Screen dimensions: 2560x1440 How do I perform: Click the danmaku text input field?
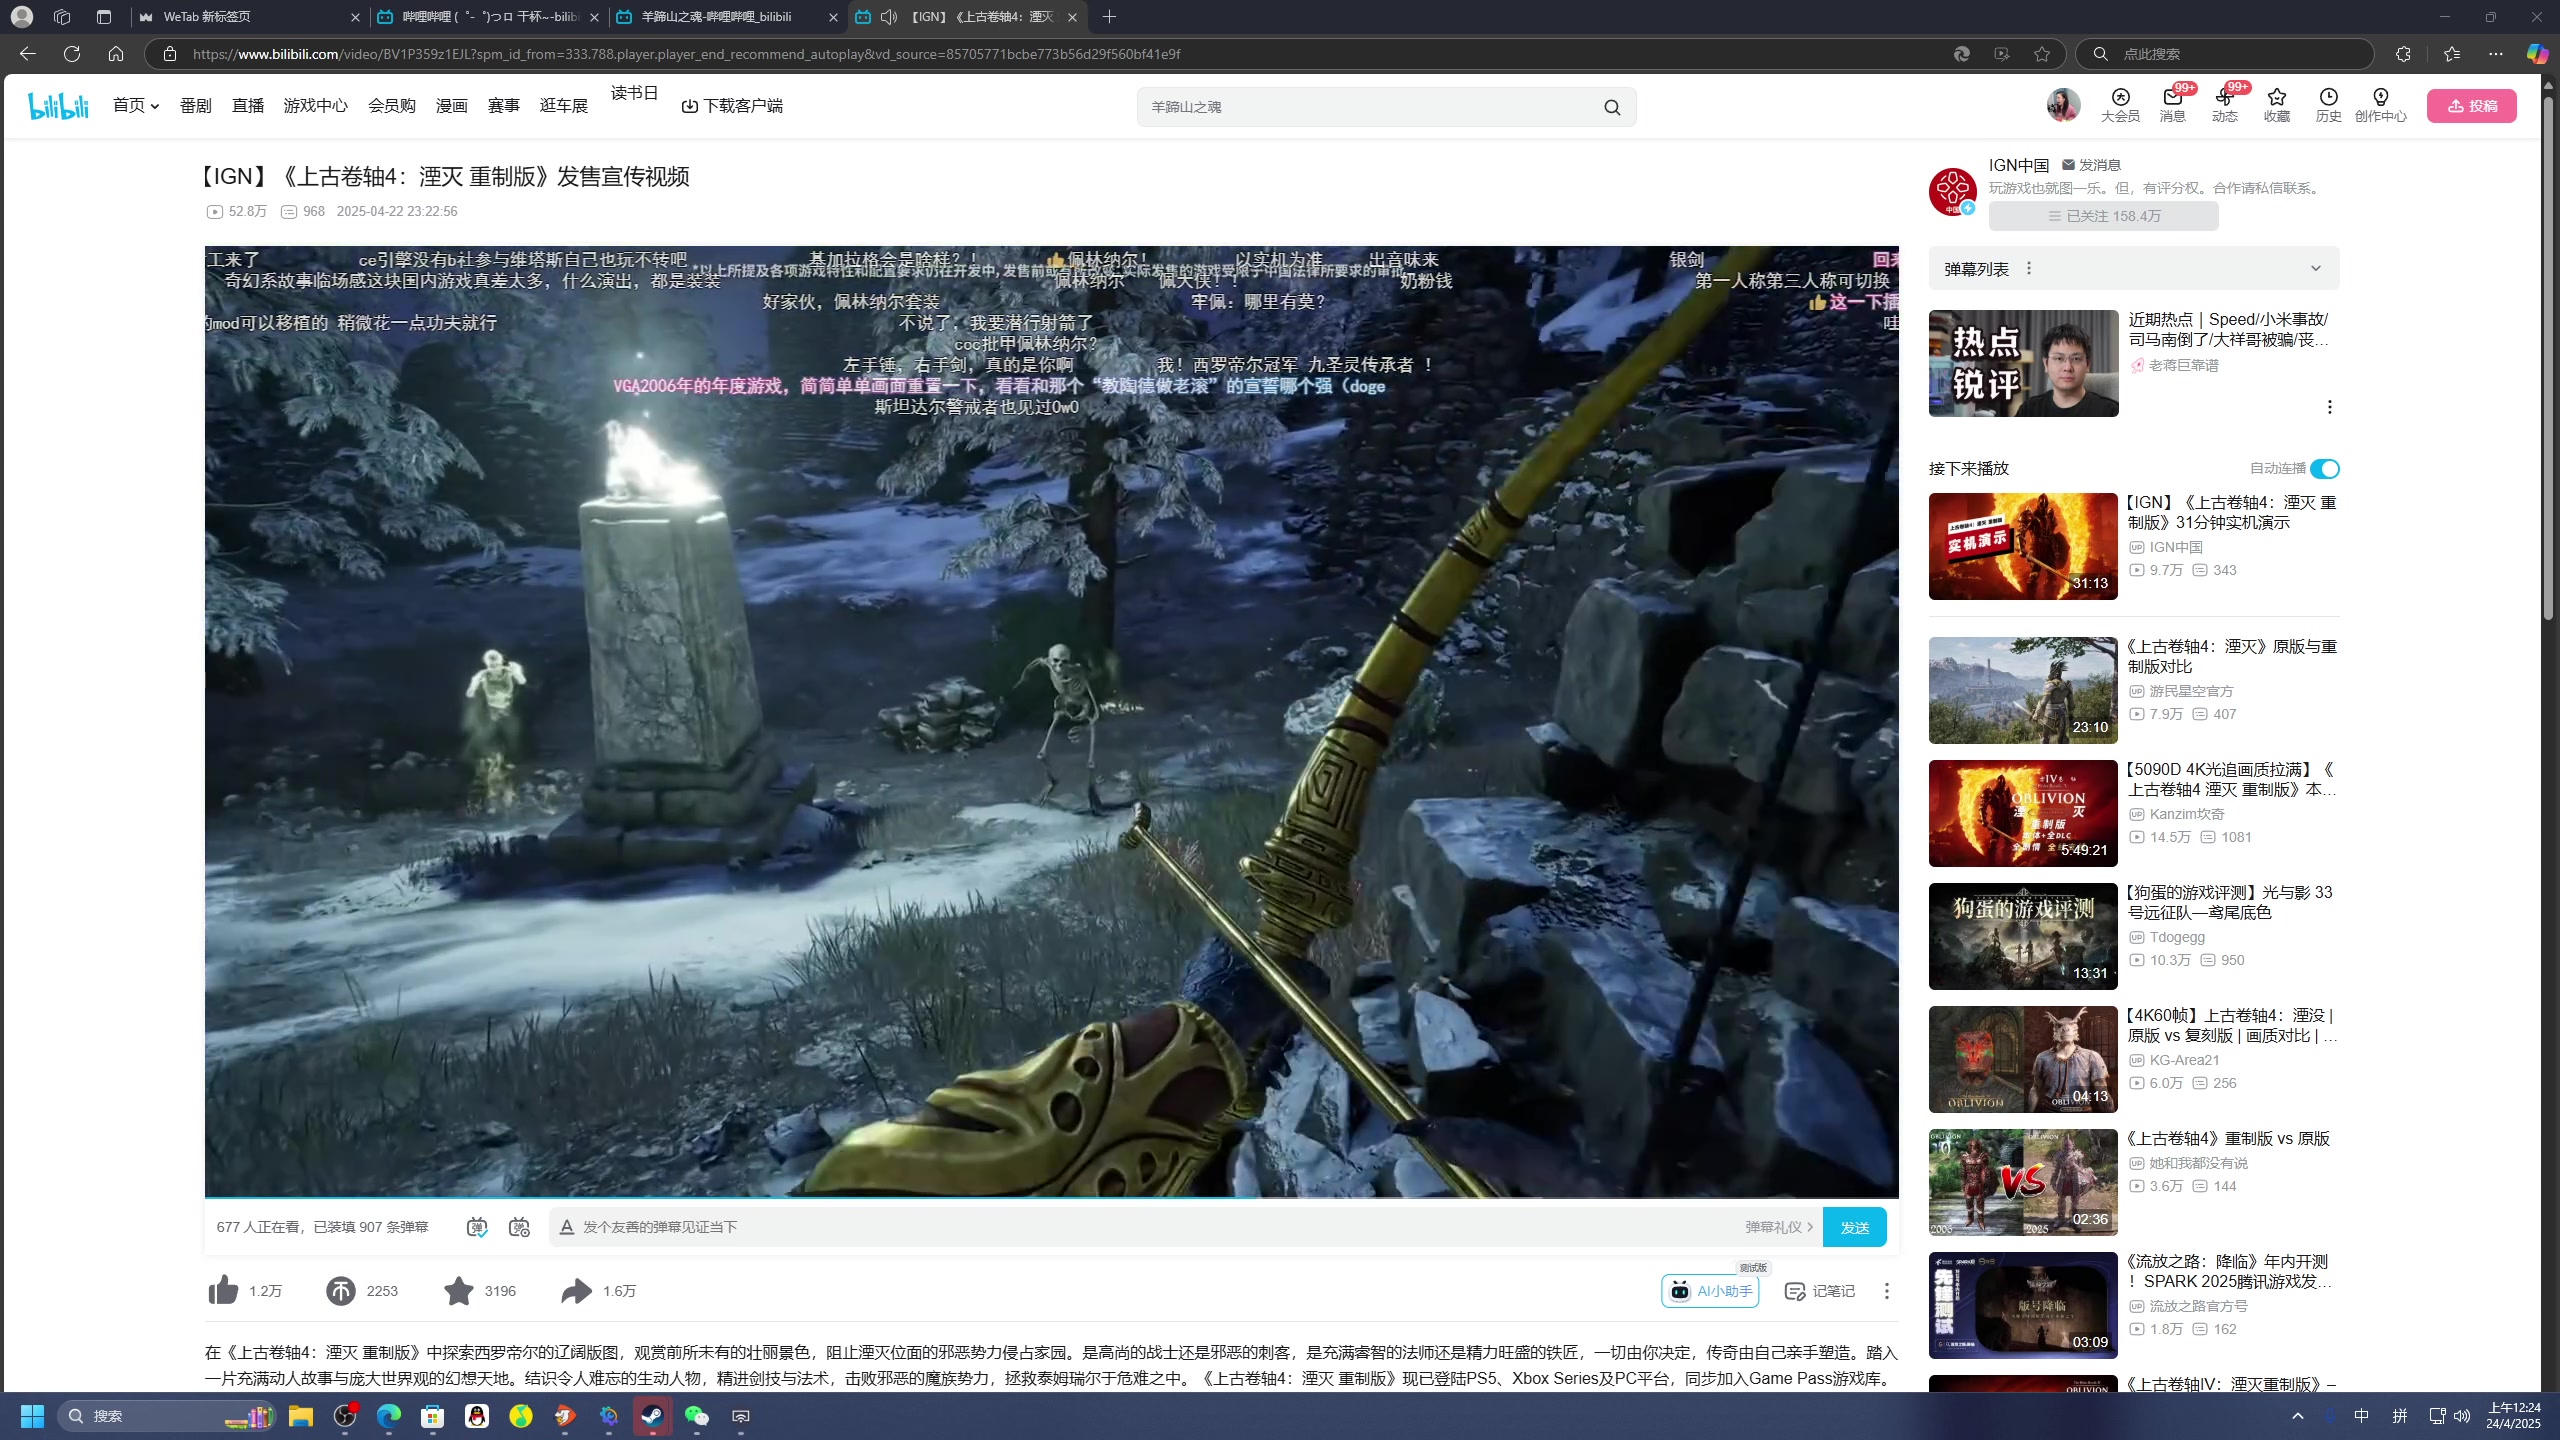click(1150, 1227)
